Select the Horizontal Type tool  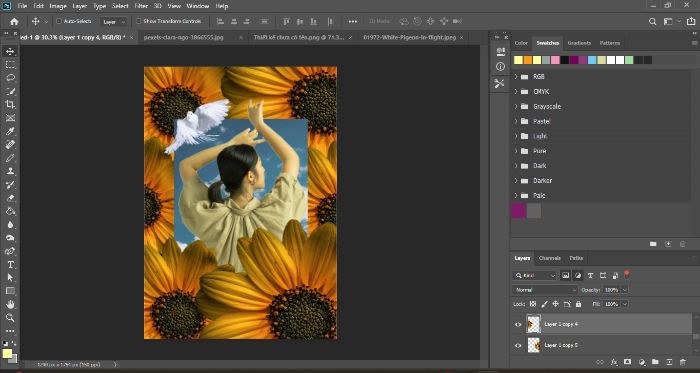click(x=10, y=265)
